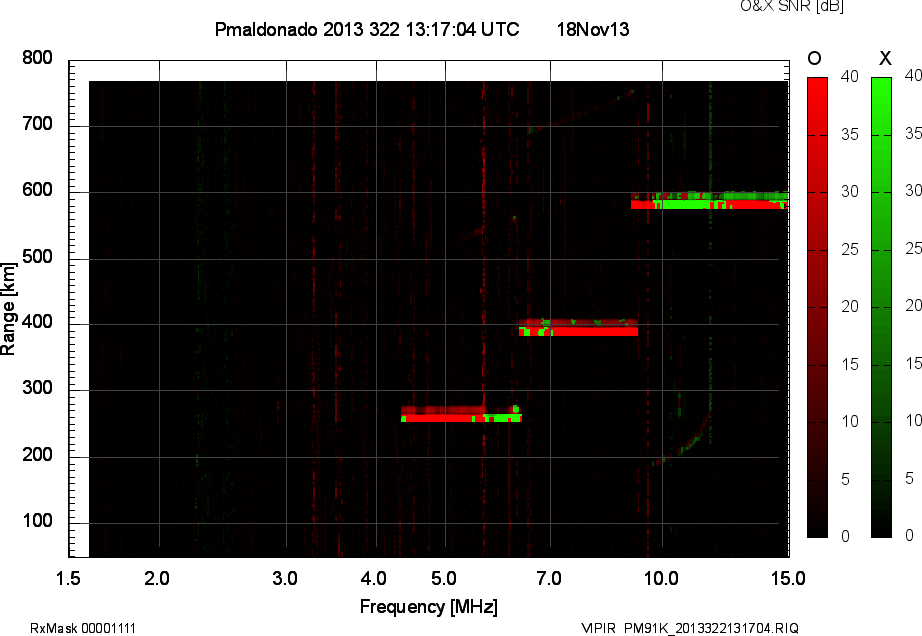Click the 4.0 frequency tick label
Image resolution: width=922 pixels, height=636 pixels.
(374, 578)
